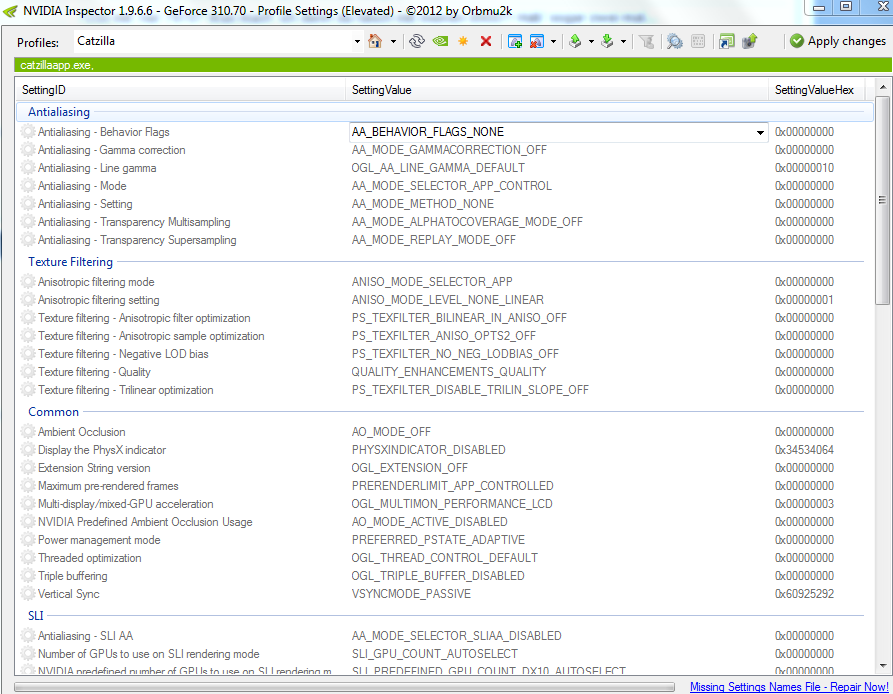Select the Antialiasing - Transparency Supersampling row

tap(445, 240)
